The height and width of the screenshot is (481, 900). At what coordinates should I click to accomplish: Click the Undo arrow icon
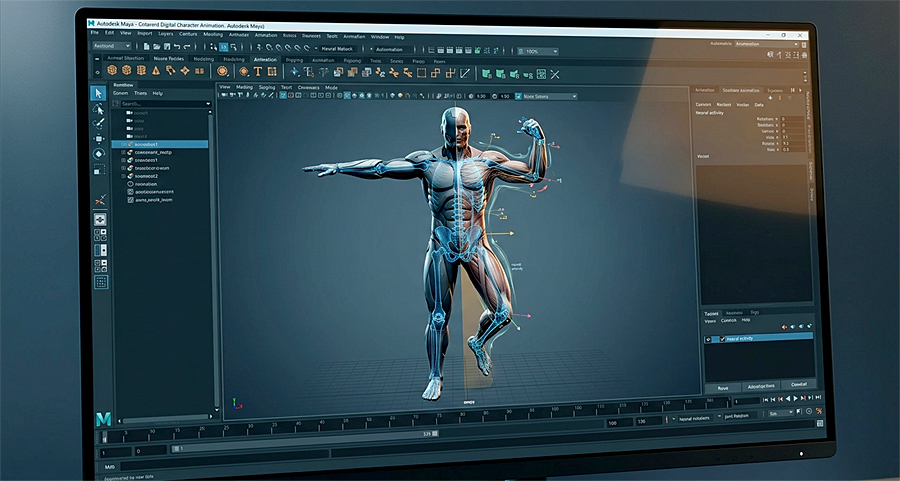[177, 46]
